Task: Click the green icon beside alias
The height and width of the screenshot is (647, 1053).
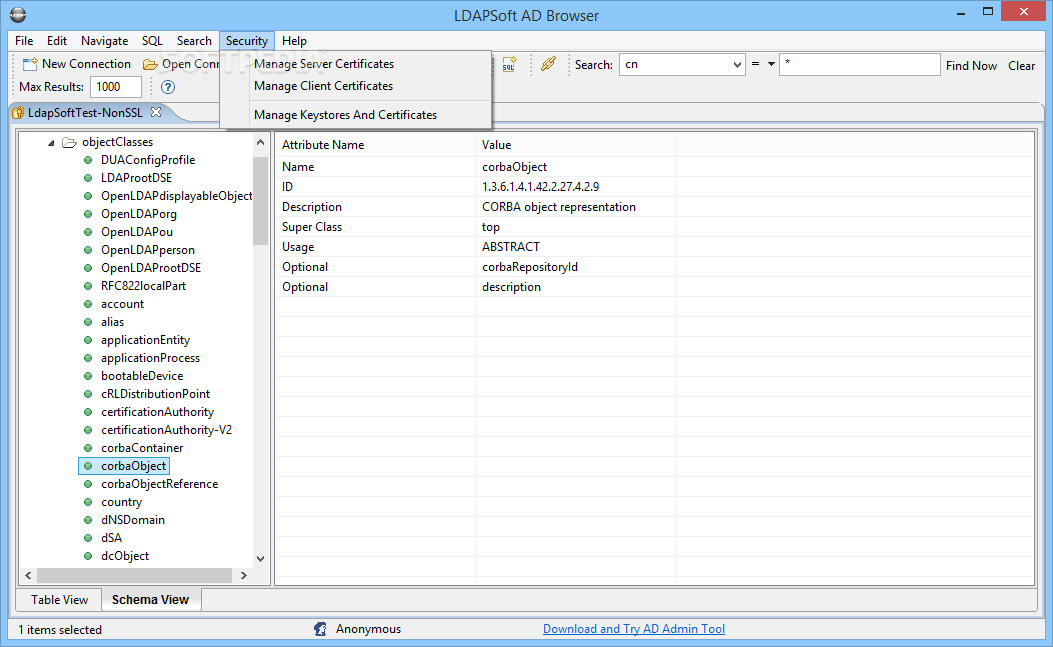Action: [88, 322]
